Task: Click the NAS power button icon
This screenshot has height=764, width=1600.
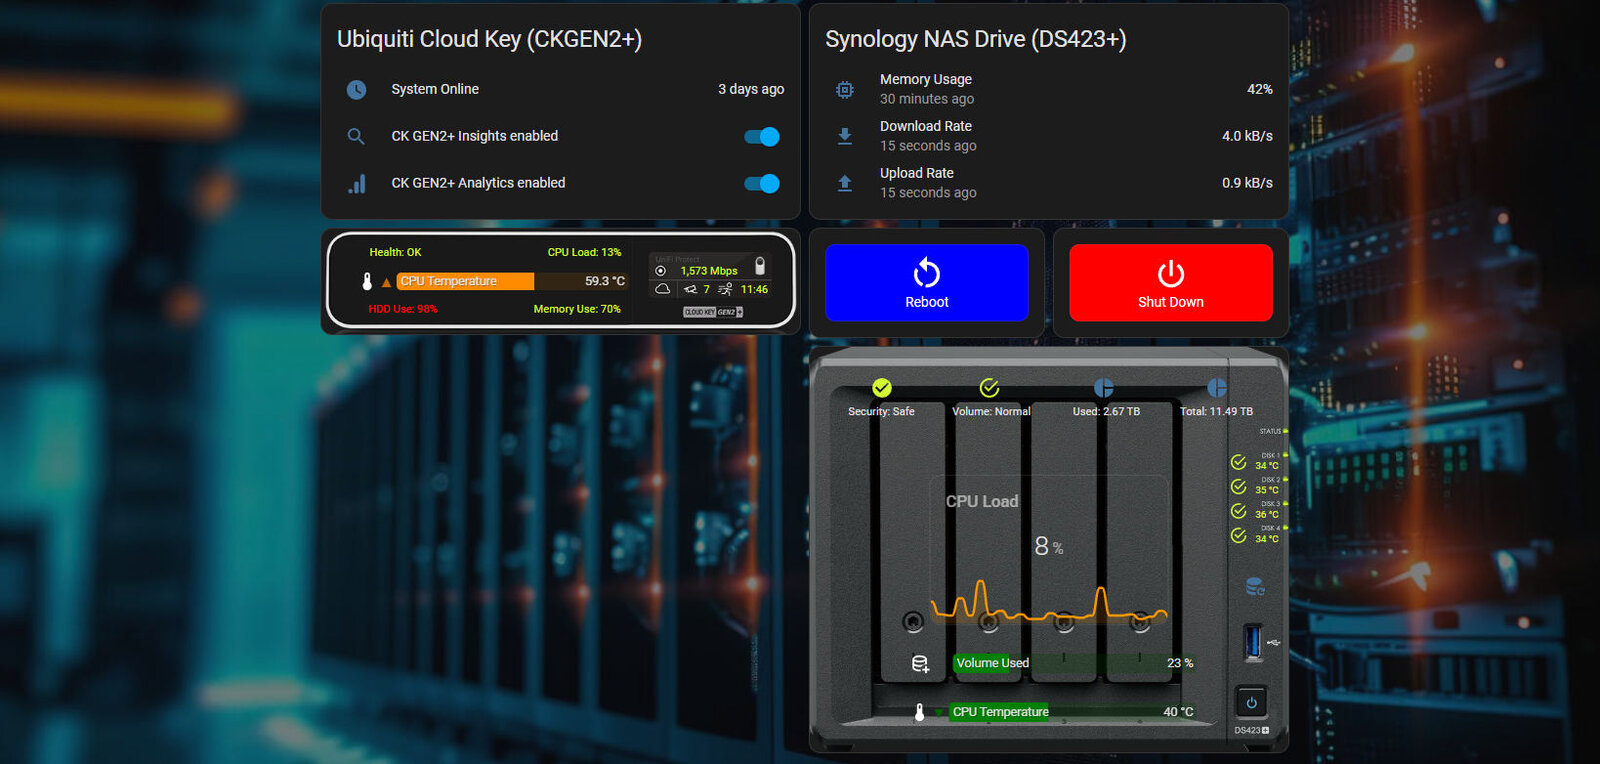Action: click(1250, 702)
